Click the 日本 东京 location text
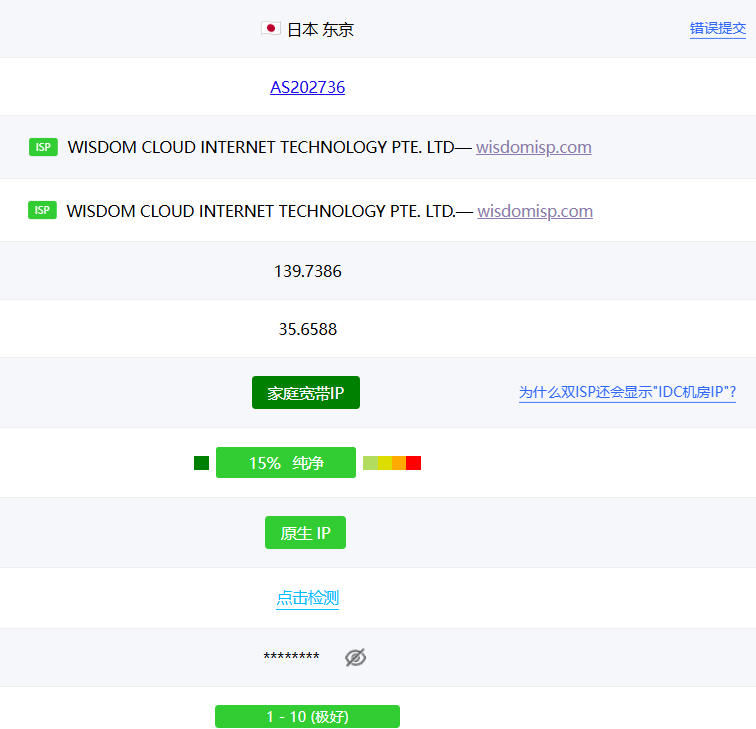Image resolution: width=756 pixels, height=729 pixels. pos(320,30)
